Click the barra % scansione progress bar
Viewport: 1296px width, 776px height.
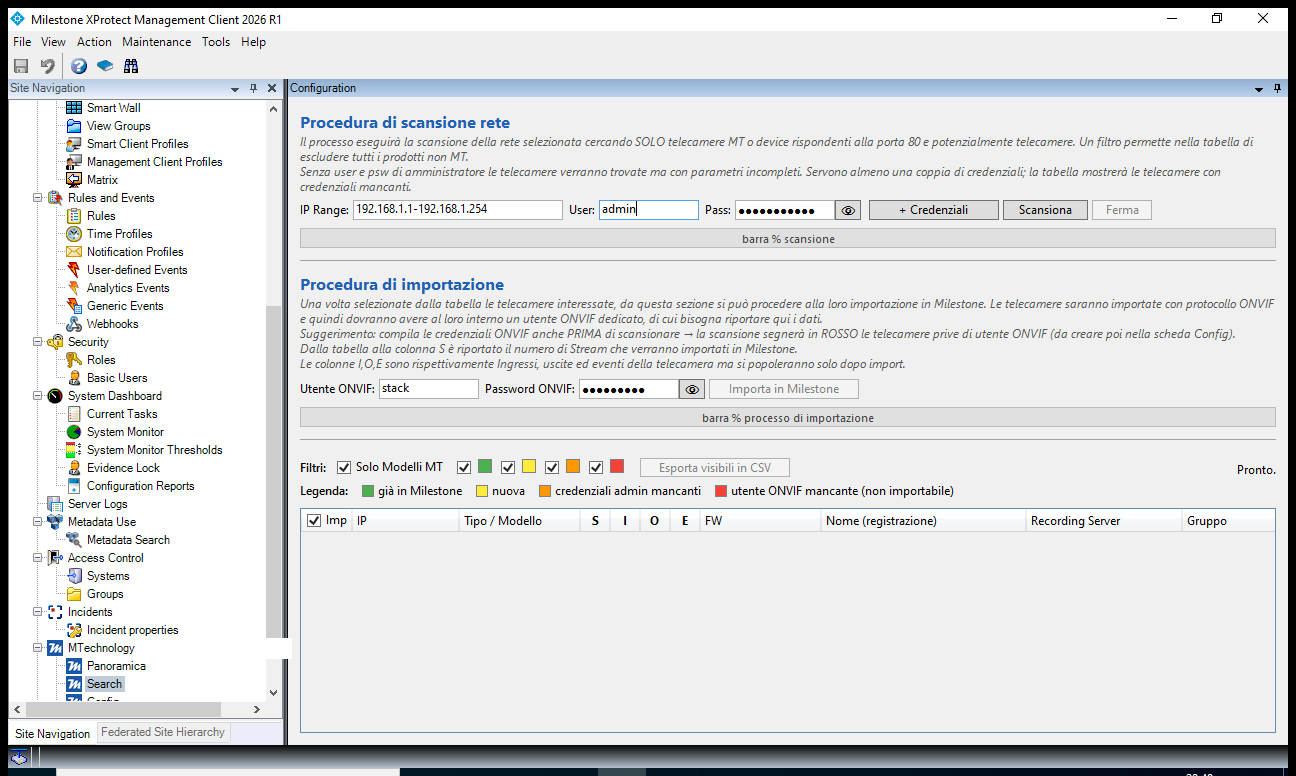click(788, 239)
